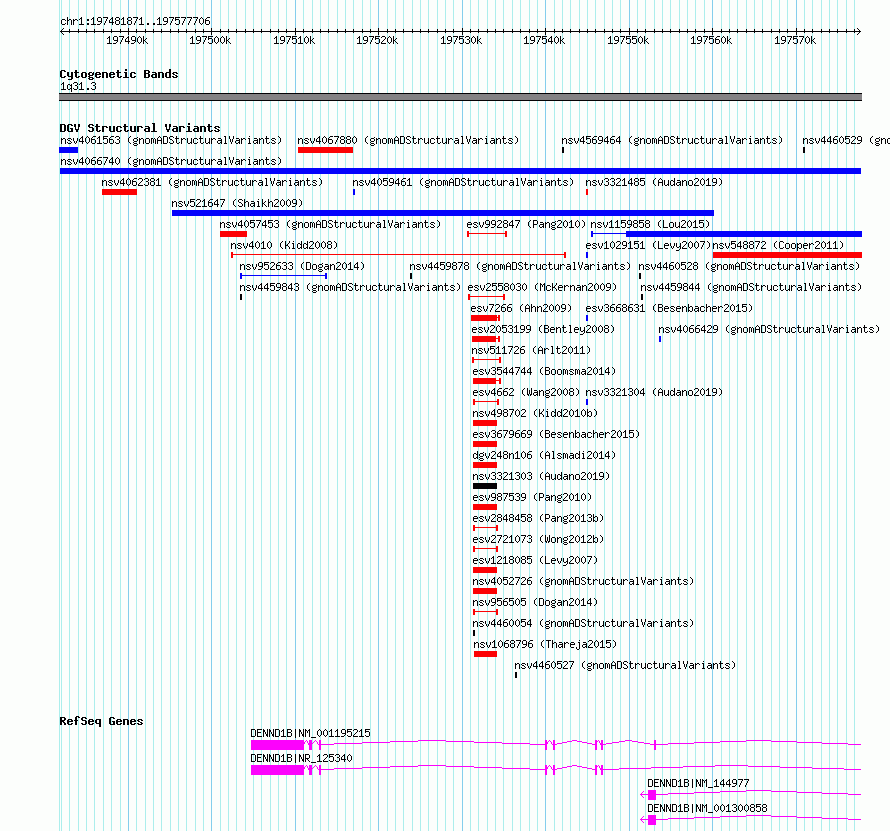The height and width of the screenshot is (831, 890).
Task: Click the 197560k ruler position
Action: [x=711, y=40]
